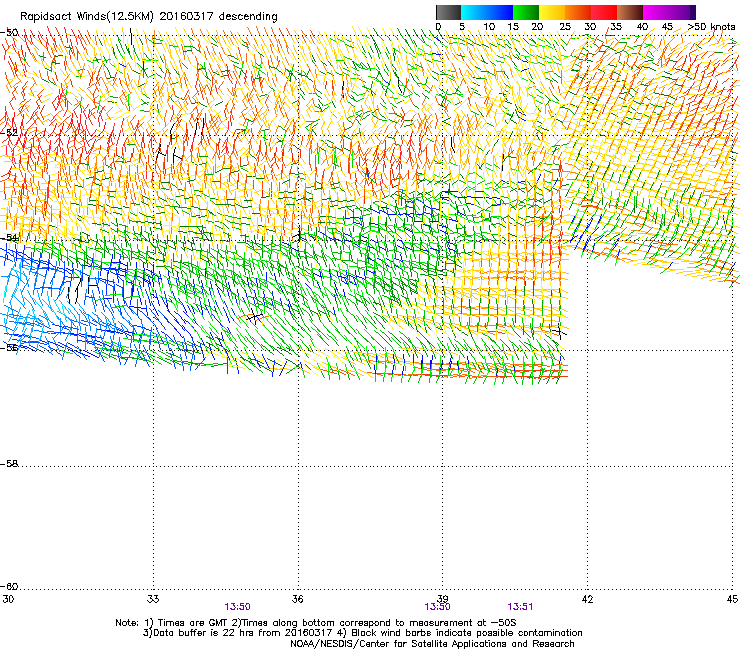Click the "35" legend scale label
The image size is (740, 650).
pos(616,27)
